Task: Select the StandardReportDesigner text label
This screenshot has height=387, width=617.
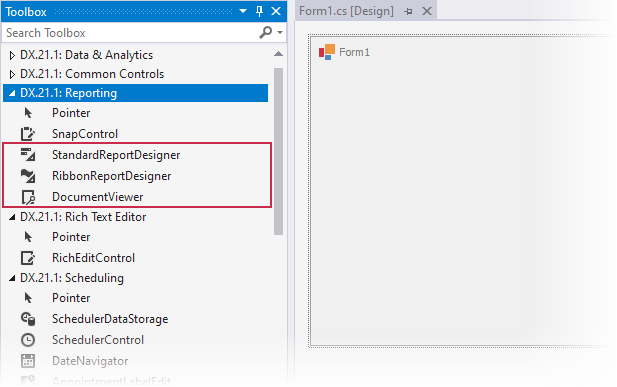Action: point(116,155)
